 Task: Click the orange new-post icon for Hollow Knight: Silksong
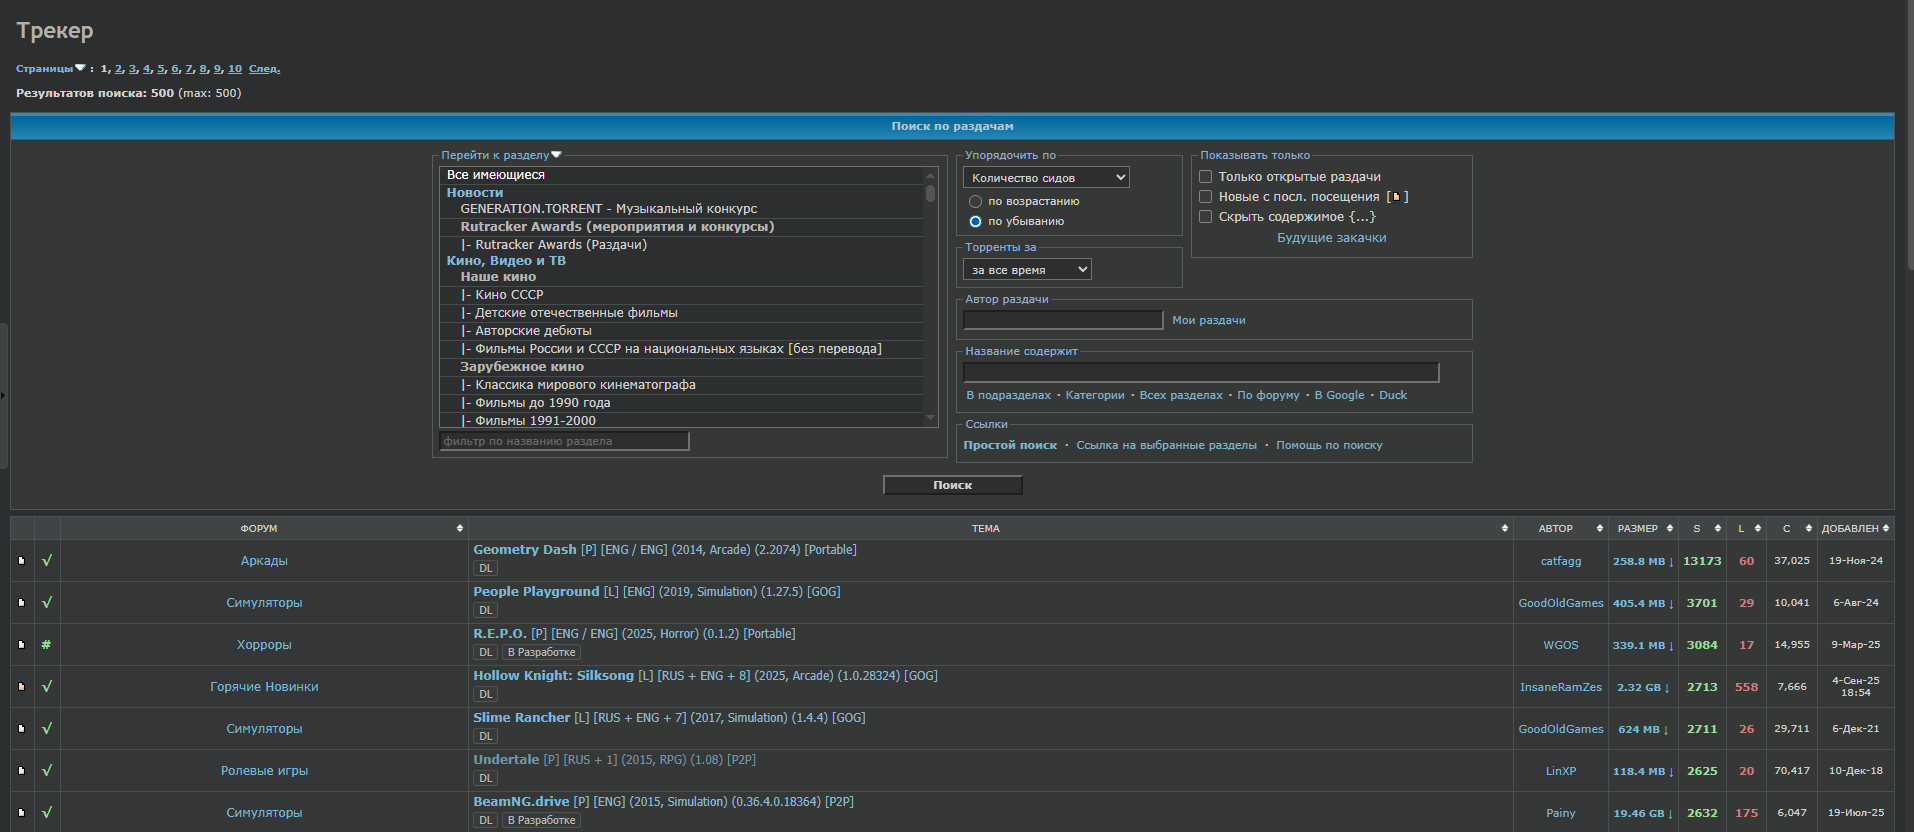[x=21, y=687]
